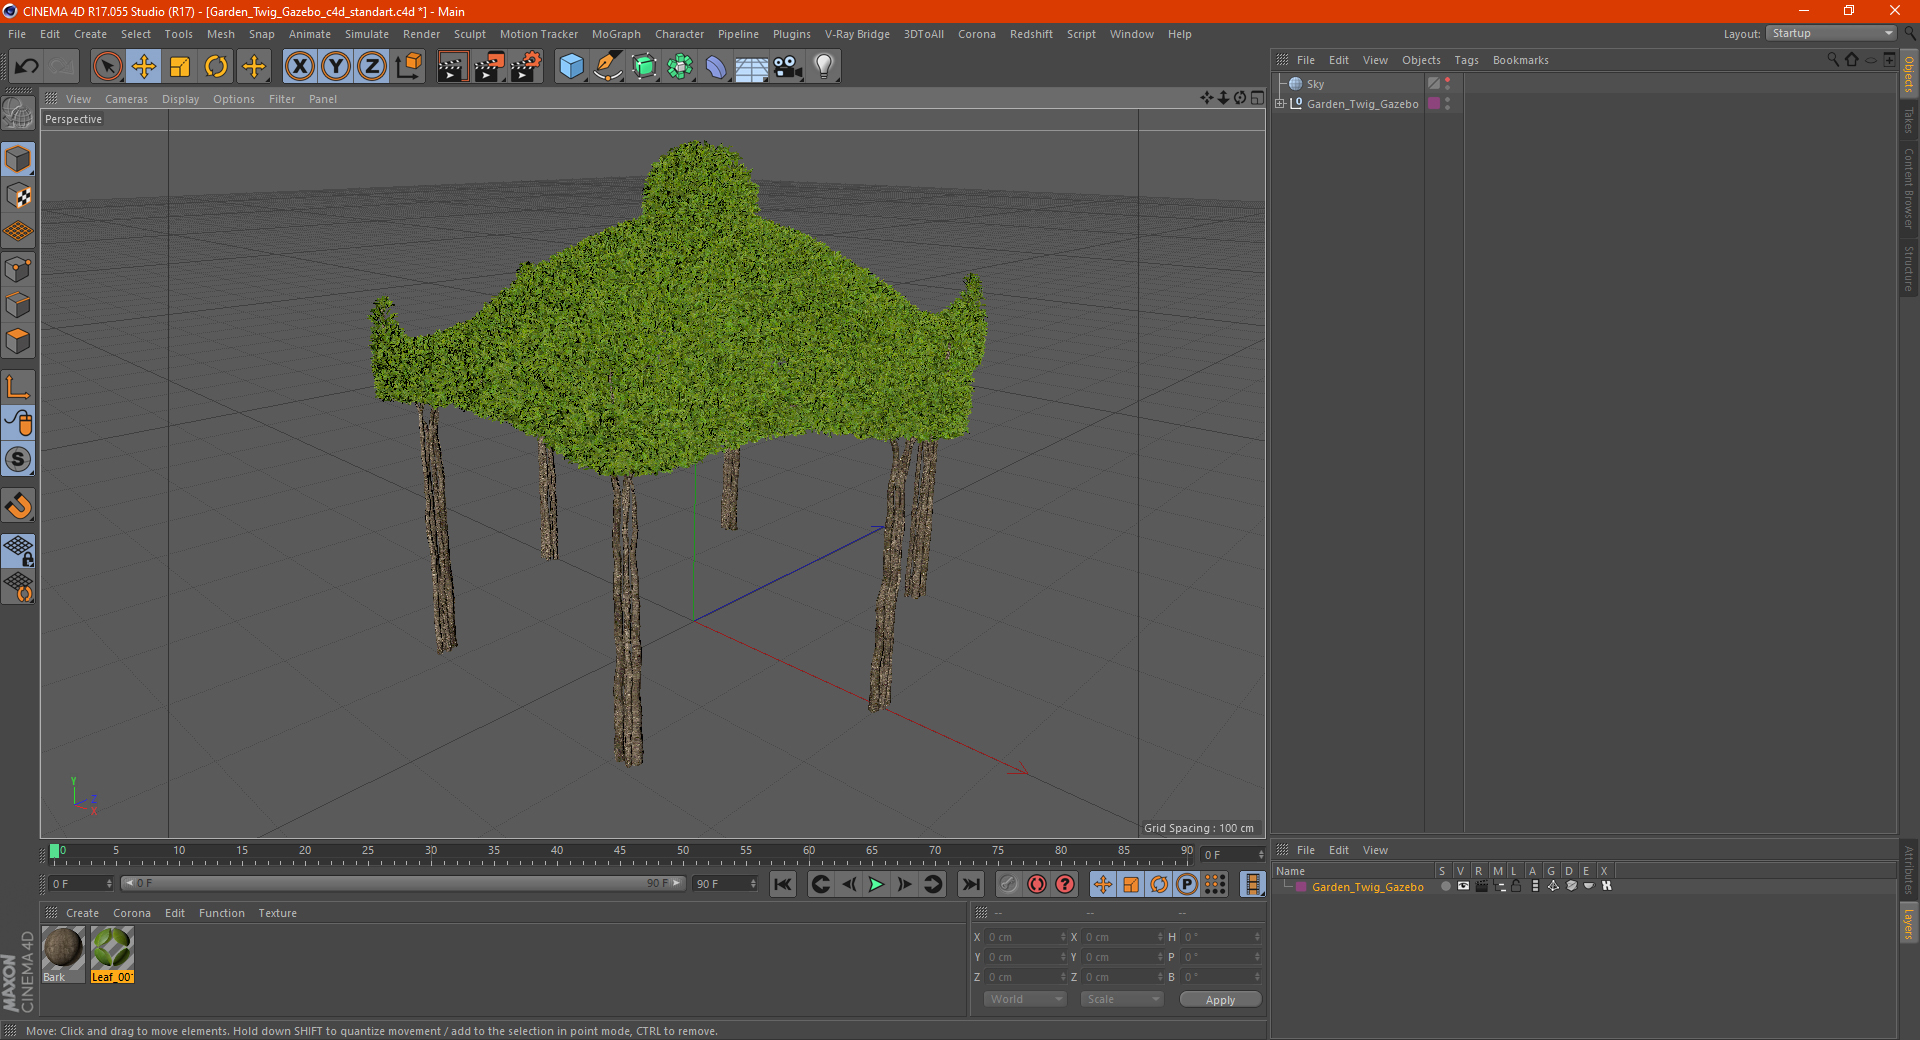Toggle the Garden_Twig_Gazebo layer Solo dot

[x=1445, y=886]
